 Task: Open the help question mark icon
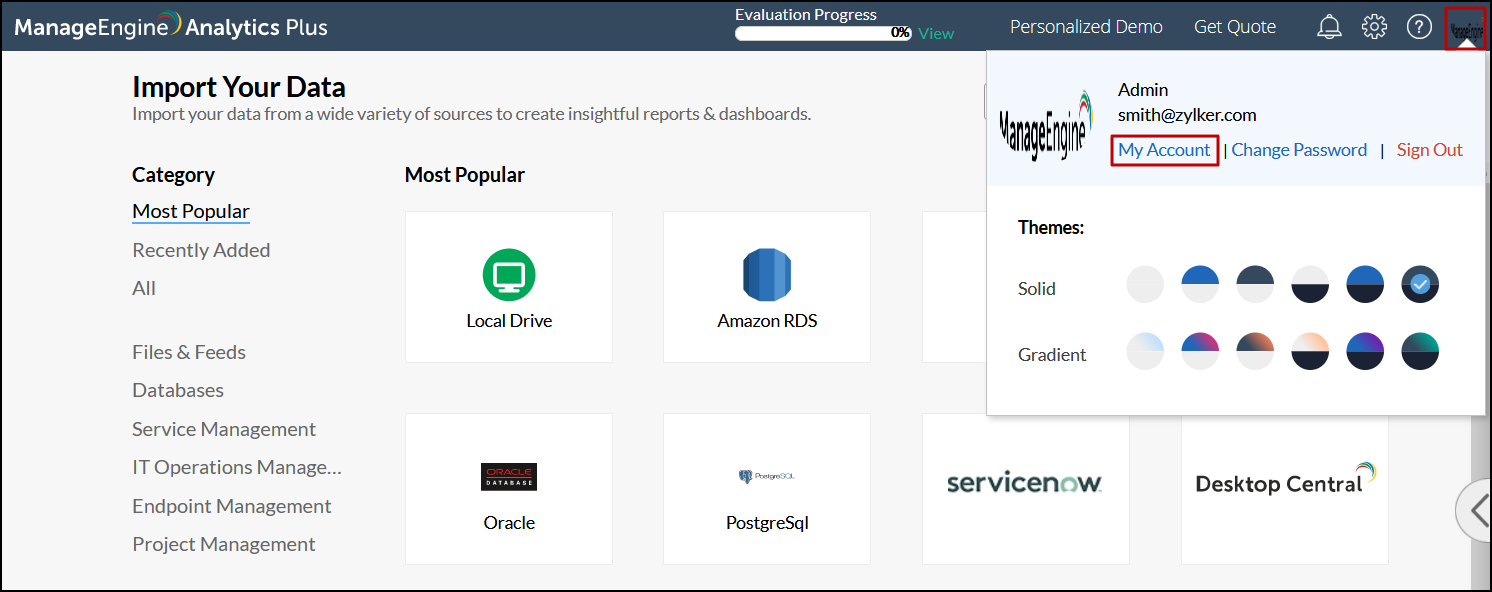tap(1420, 27)
